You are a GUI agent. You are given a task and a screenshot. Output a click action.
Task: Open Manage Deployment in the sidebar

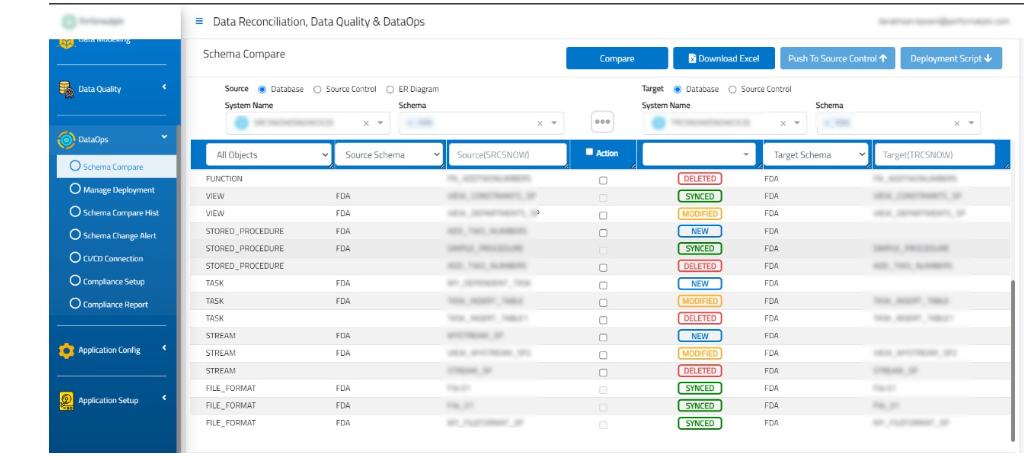[118, 190]
